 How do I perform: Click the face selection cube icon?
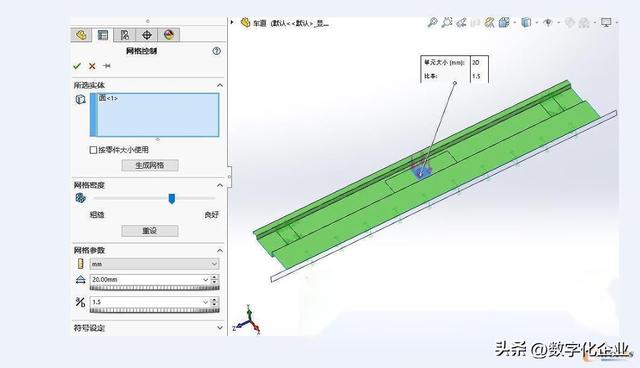(80, 99)
